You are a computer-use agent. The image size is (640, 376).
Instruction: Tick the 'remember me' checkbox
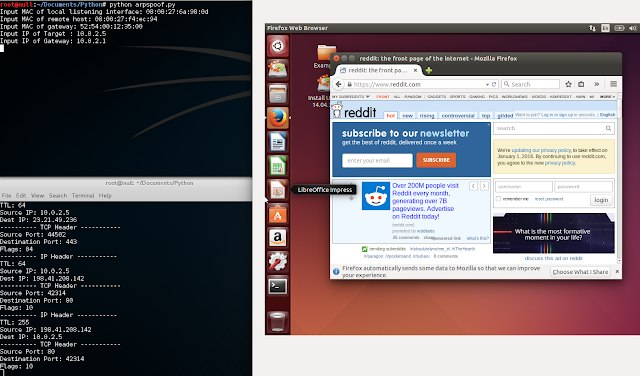coord(498,199)
